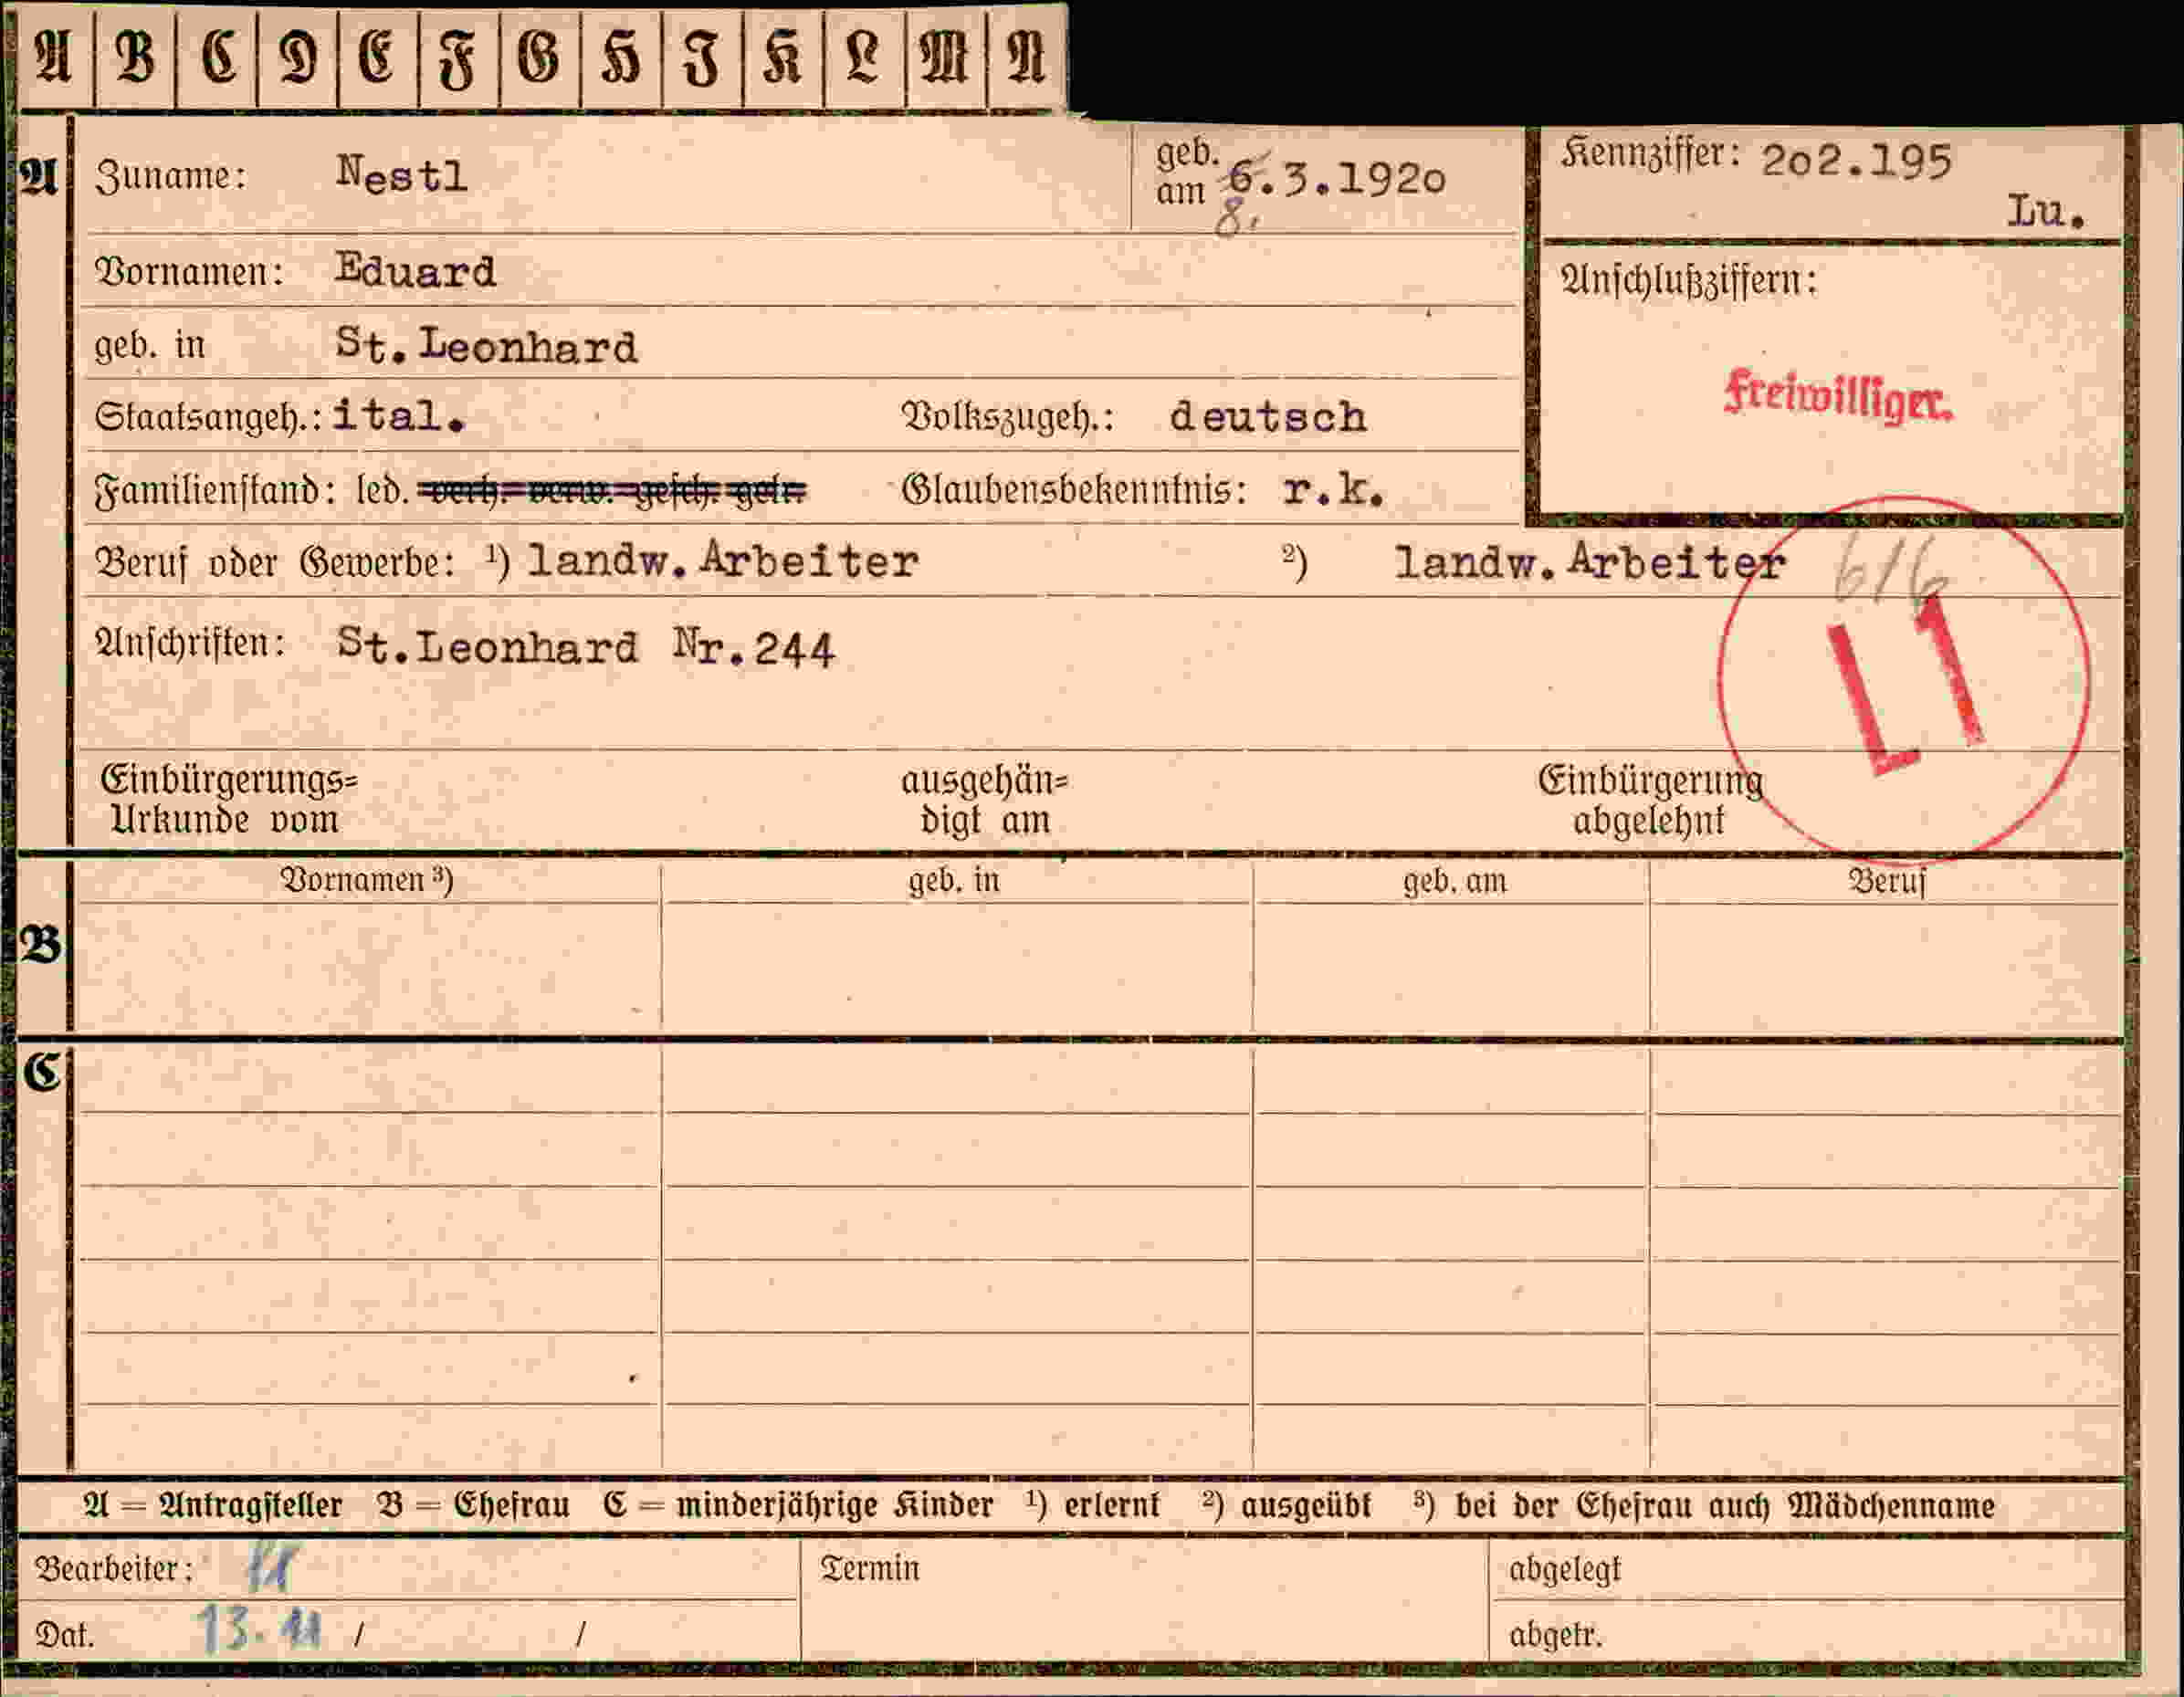Click the struck-through marital status options

[612, 491]
